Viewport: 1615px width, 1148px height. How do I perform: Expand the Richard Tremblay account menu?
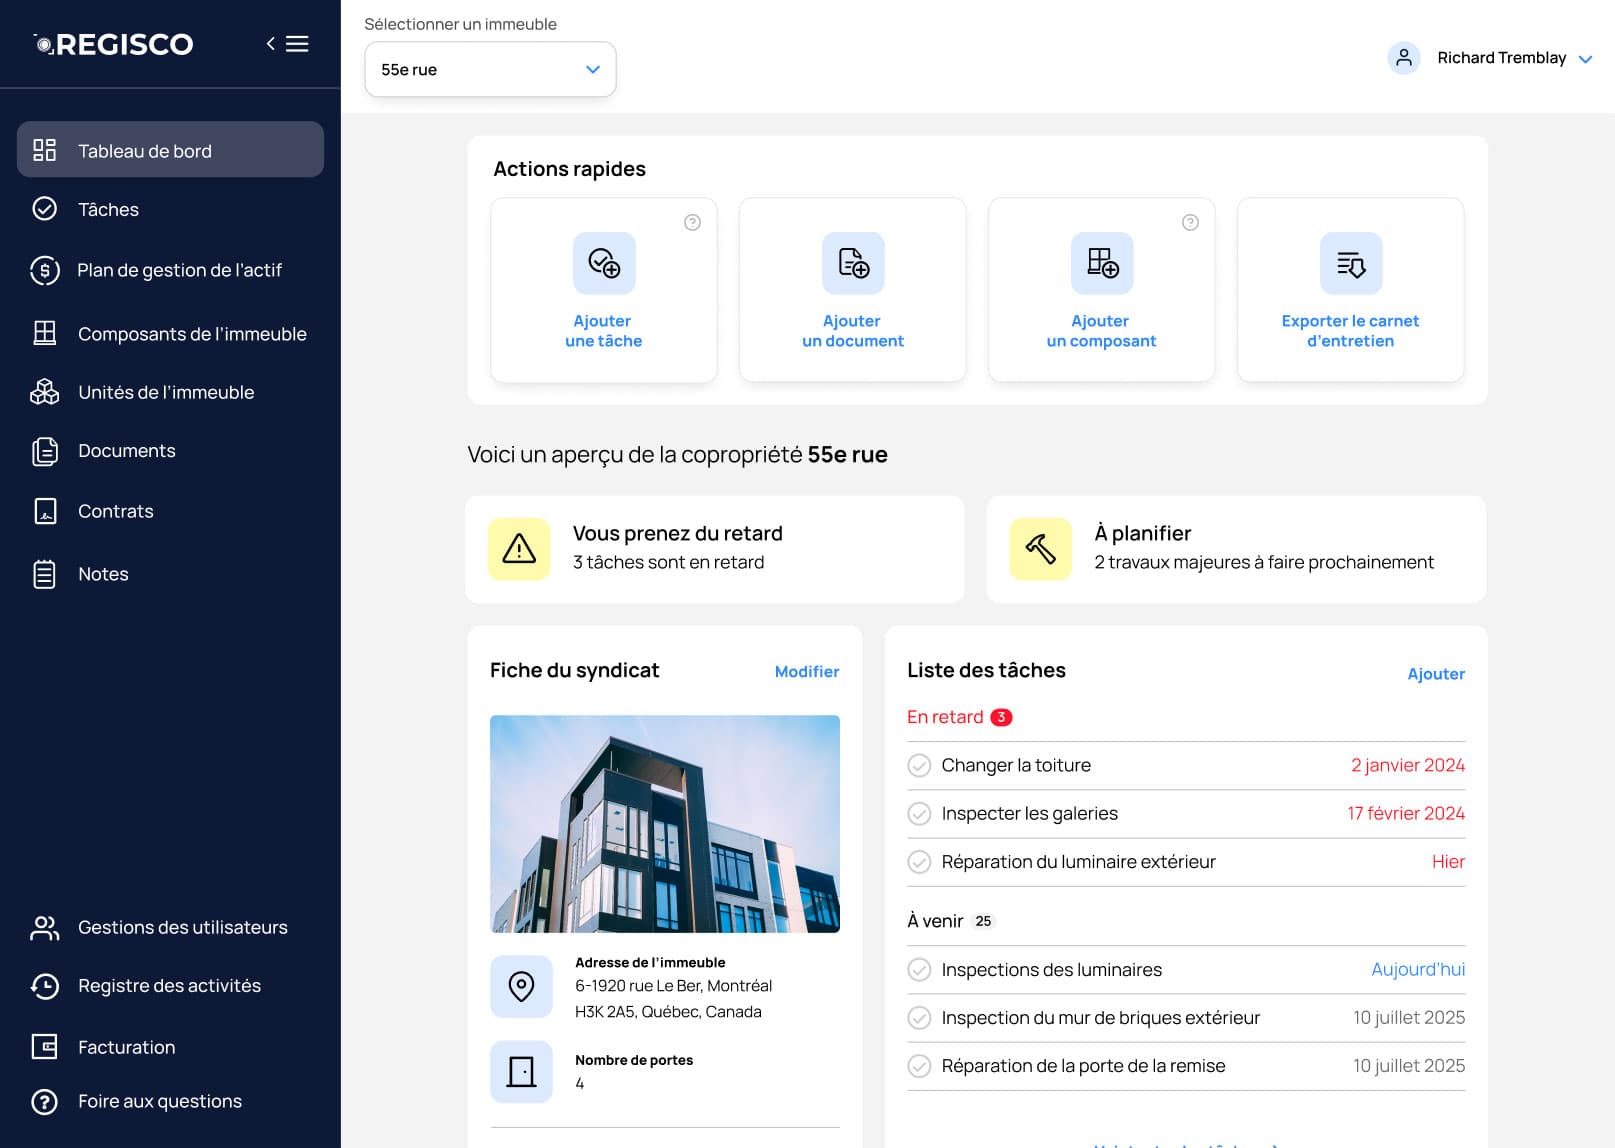click(1490, 58)
